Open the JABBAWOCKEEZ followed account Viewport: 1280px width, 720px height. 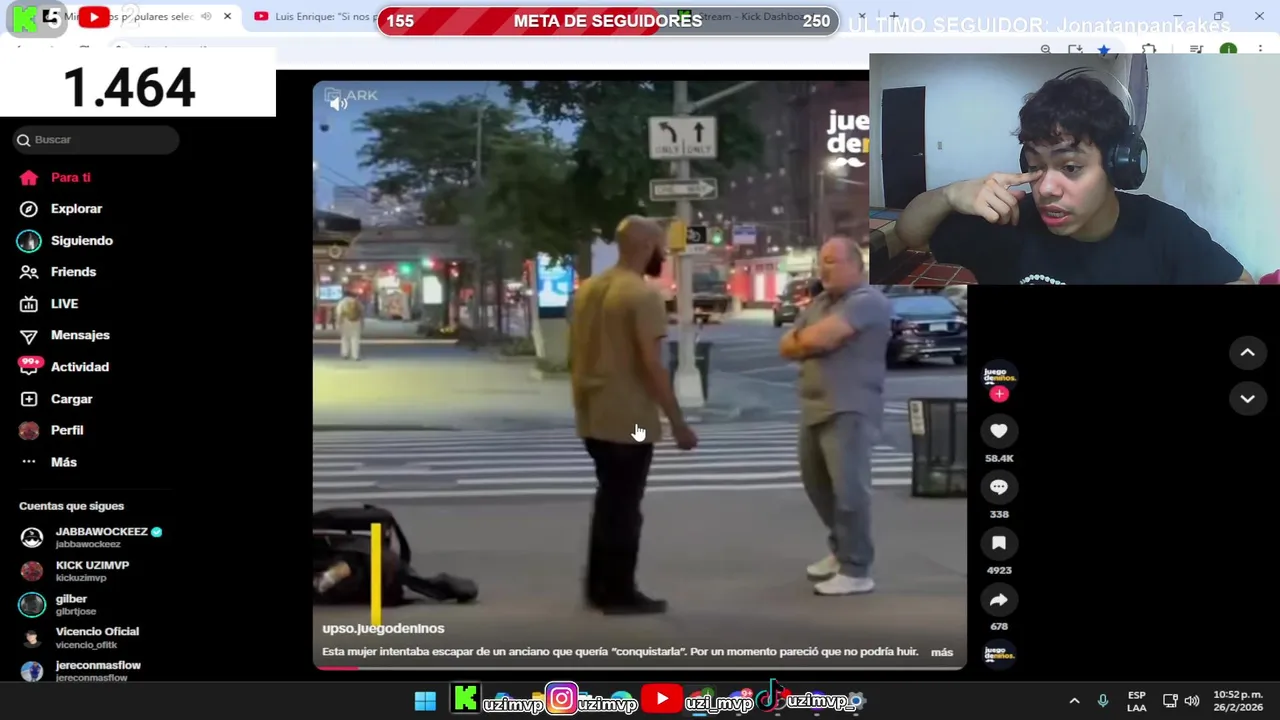click(x=92, y=537)
